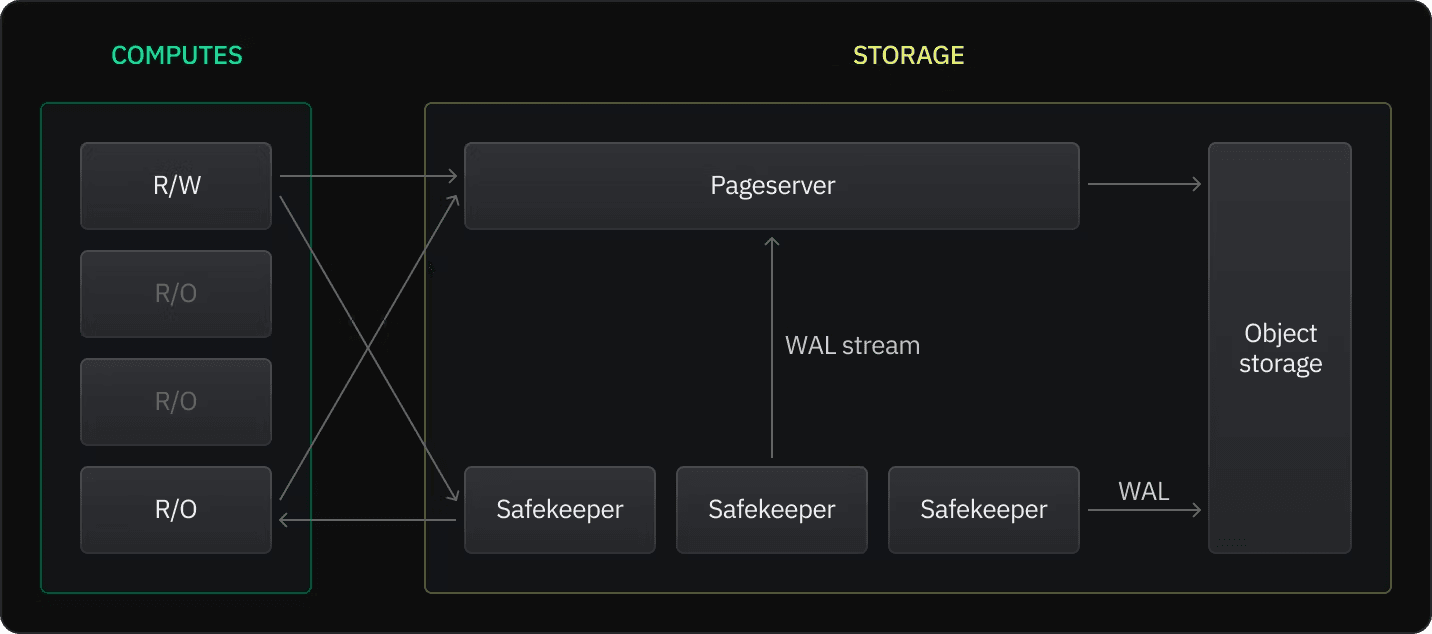Click the COMPUTES heading

177,55
